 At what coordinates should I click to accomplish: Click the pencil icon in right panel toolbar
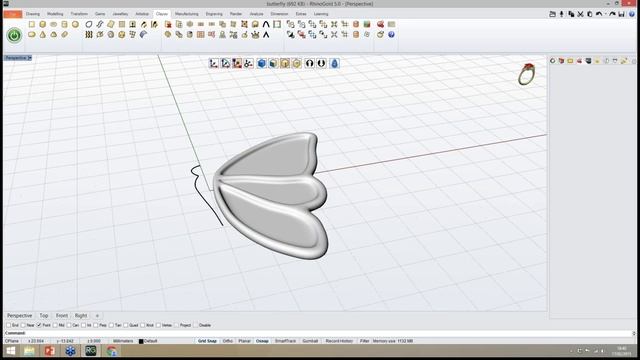[624, 61]
